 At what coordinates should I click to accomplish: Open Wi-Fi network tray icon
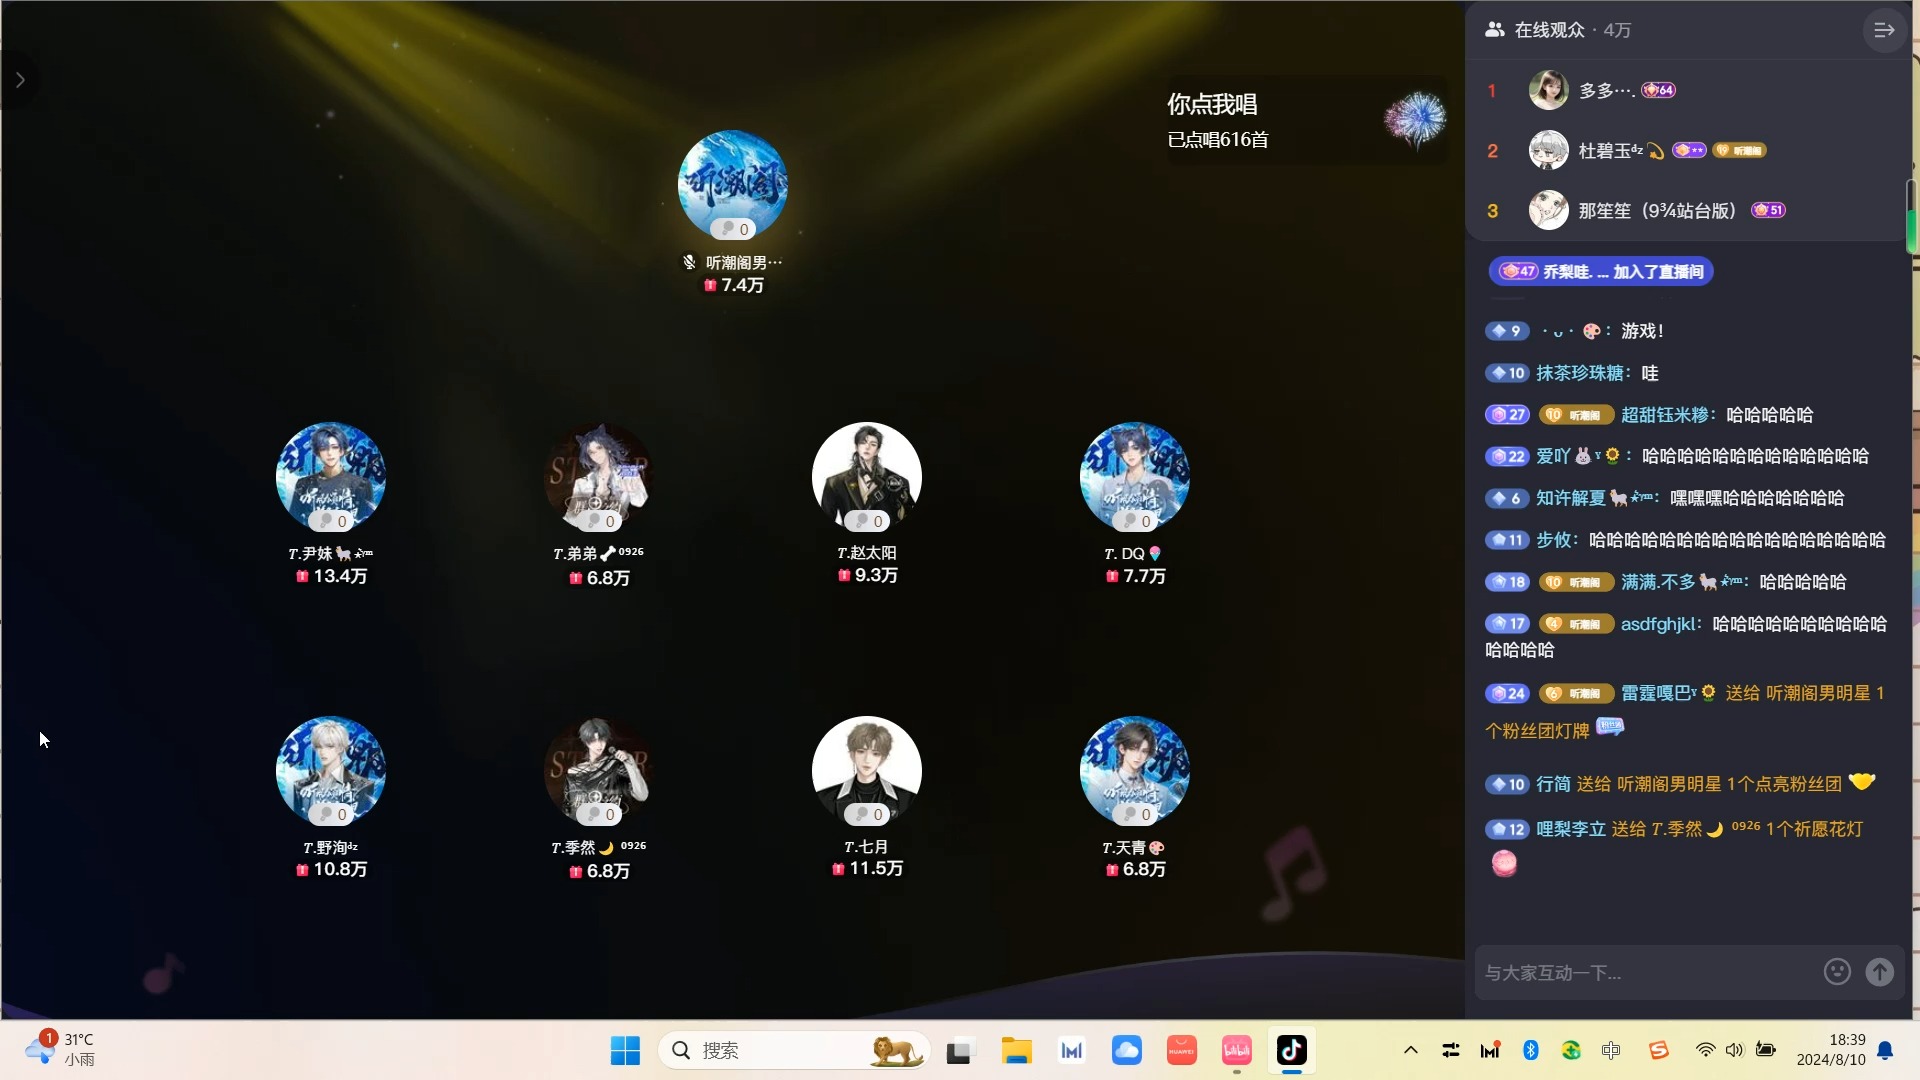(1706, 1050)
